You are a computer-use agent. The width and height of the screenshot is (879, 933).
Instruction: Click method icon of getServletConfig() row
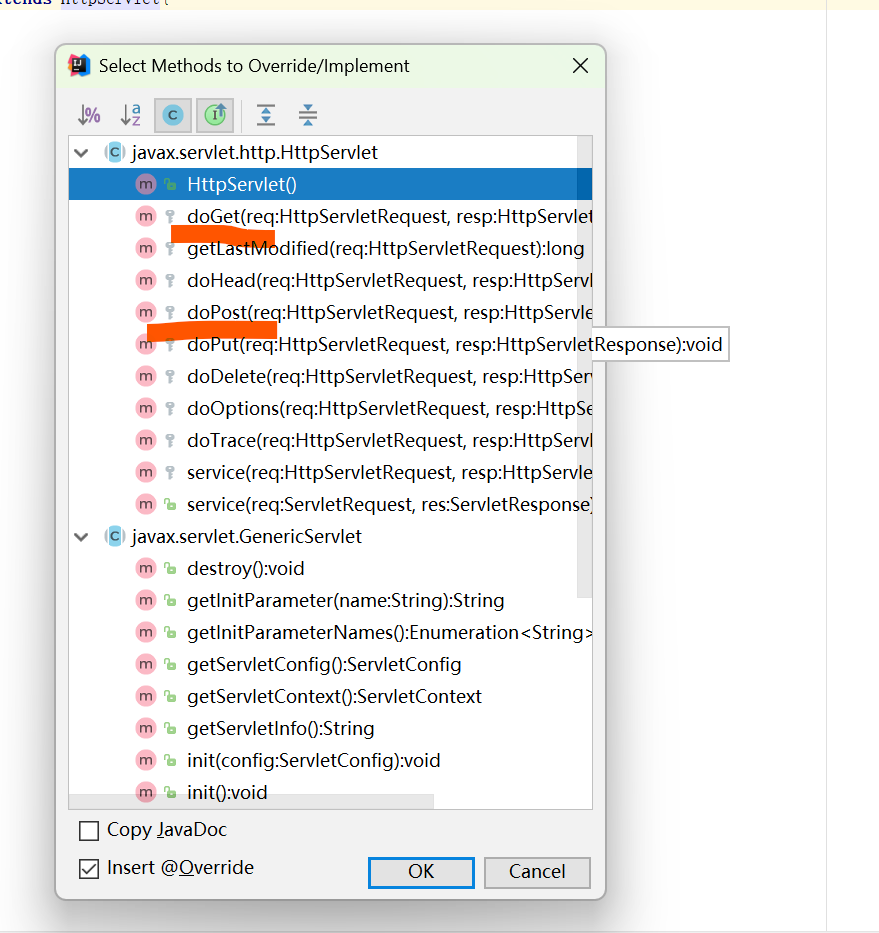146,665
